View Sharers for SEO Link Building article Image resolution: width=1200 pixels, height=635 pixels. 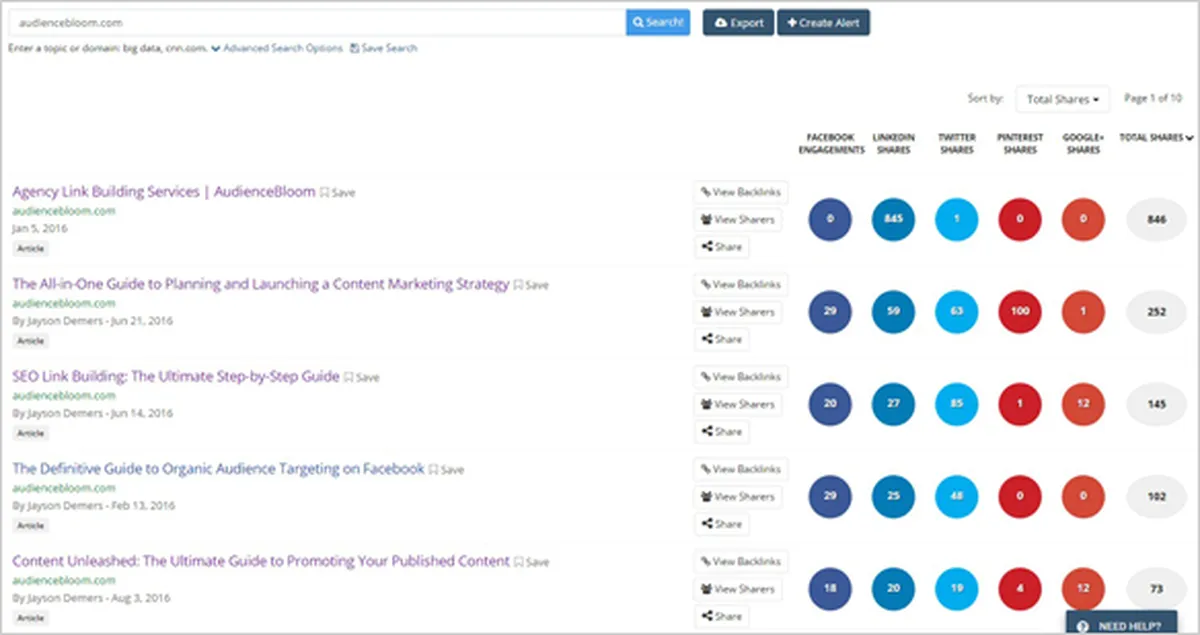click(738, 404)
